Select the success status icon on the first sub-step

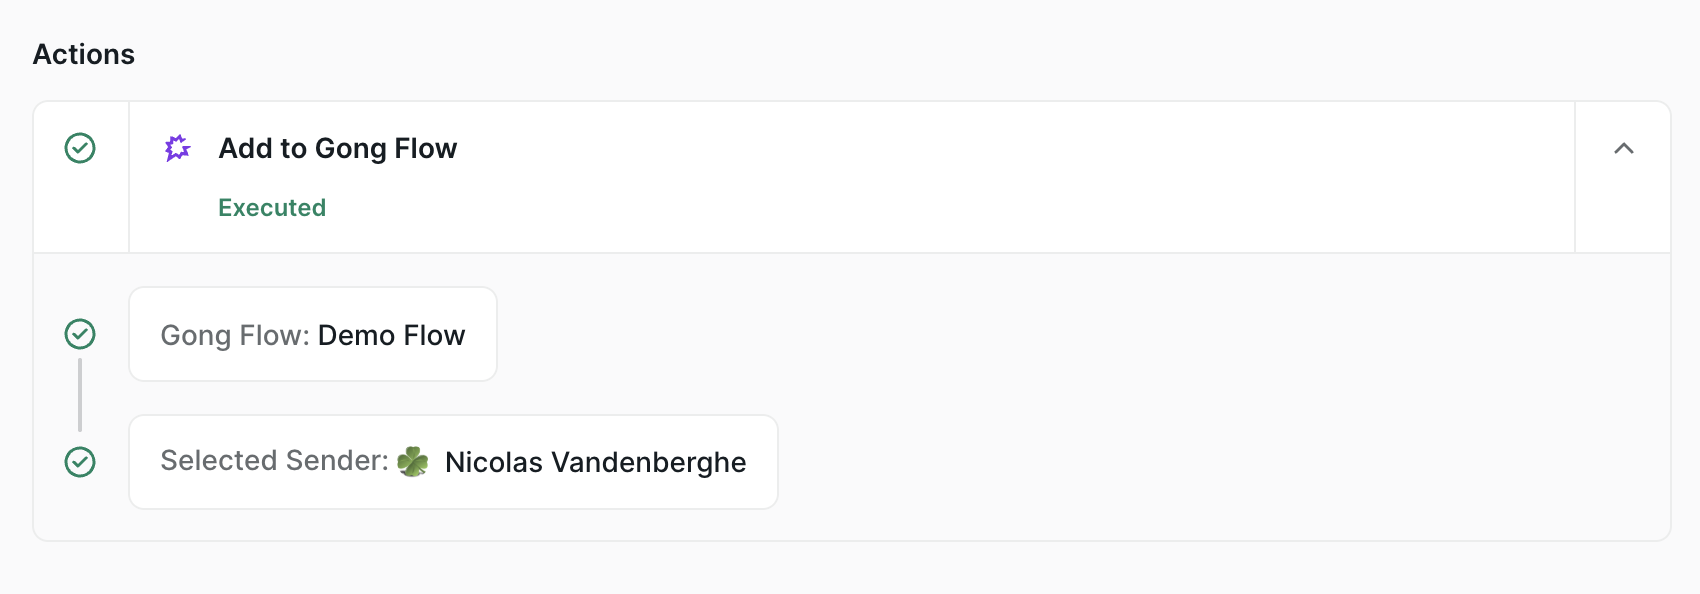[80, 334]
